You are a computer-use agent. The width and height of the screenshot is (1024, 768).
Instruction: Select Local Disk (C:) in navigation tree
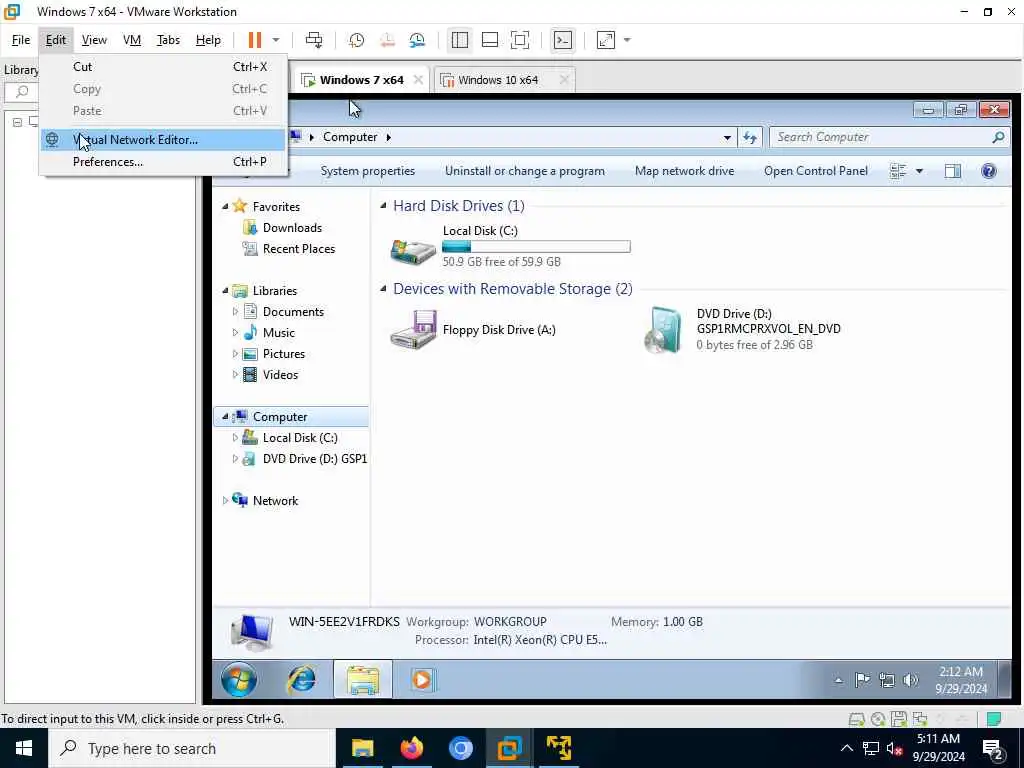[x=300, y=438]
